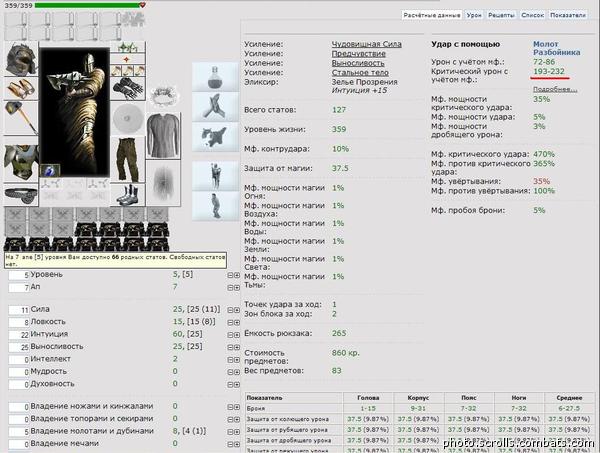Click the green 359/359 health bar
Viewport: 600px width, 453px height.
(x=88, y=5)
